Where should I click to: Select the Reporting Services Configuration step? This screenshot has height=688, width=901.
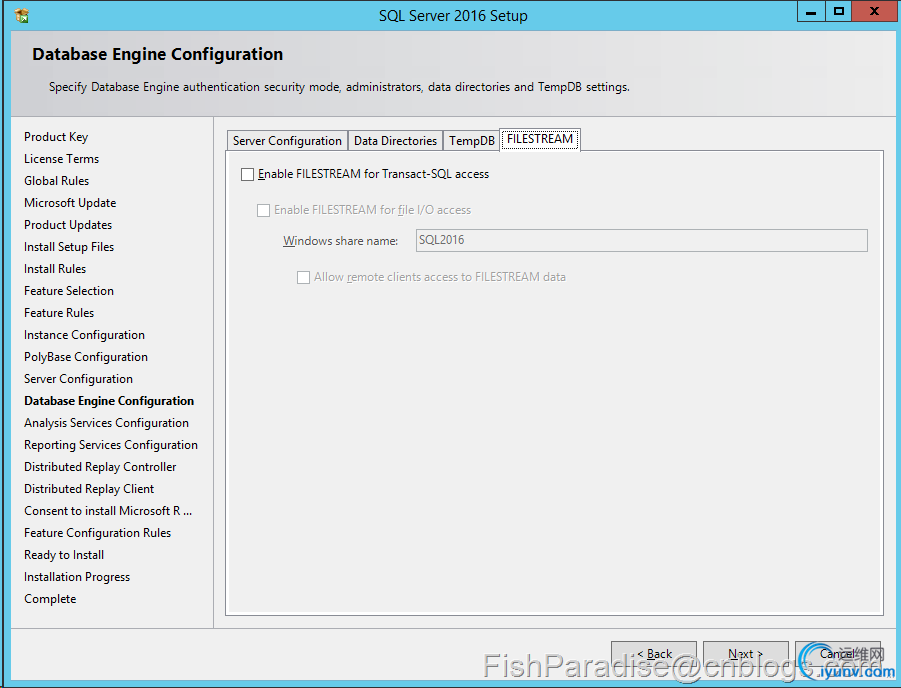coord(111,445)
